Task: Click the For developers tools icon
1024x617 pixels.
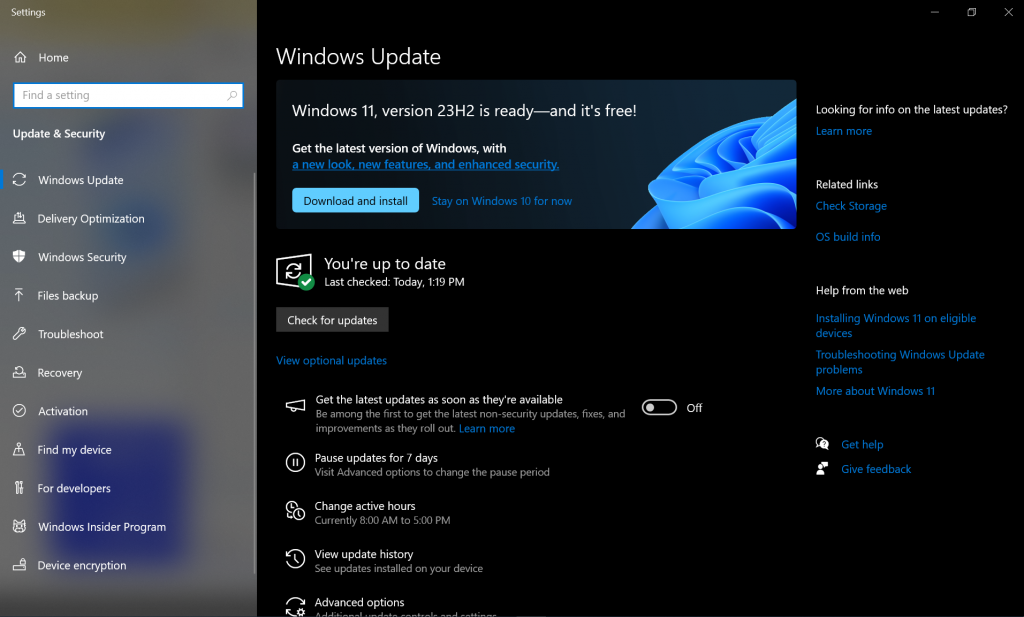Action: click(20, 488)
